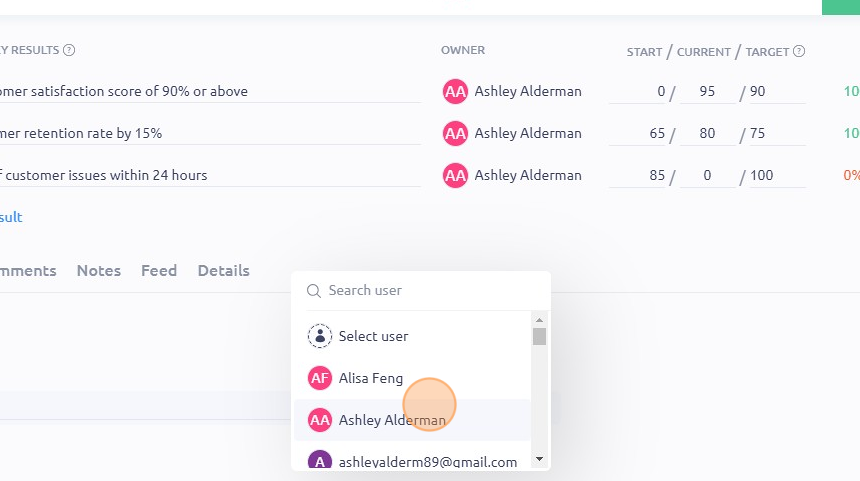The image size is (860, 481).
Task: Switch to the Notes tab
Action: pos(99,270)
